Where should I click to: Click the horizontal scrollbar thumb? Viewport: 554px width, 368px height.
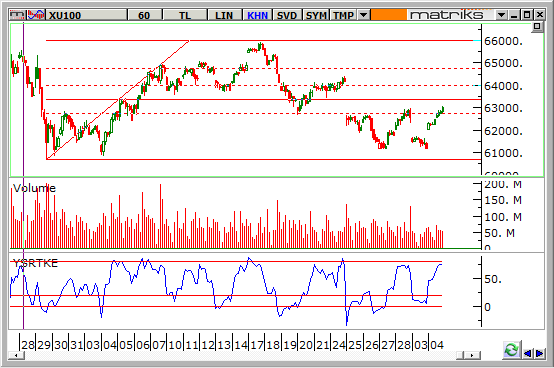click(461, 355)
